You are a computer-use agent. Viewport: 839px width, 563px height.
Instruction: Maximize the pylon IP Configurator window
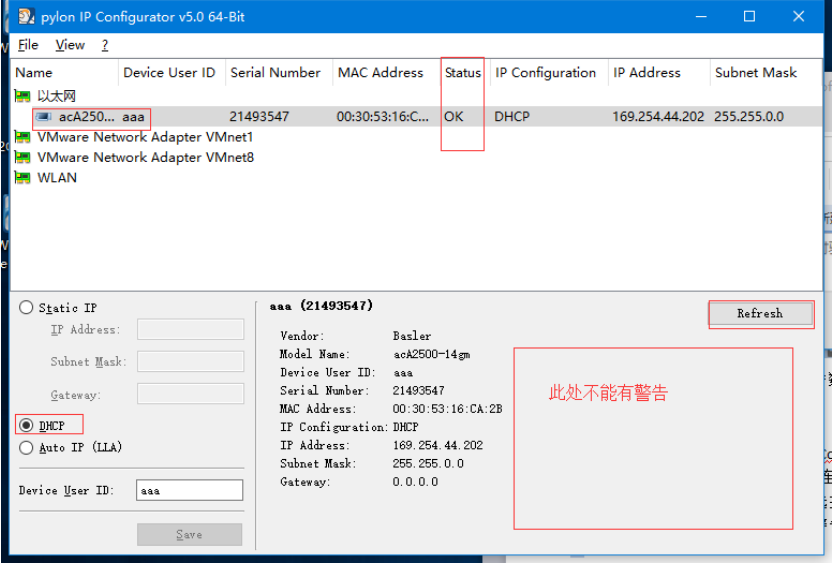click(x=750, y=16)
